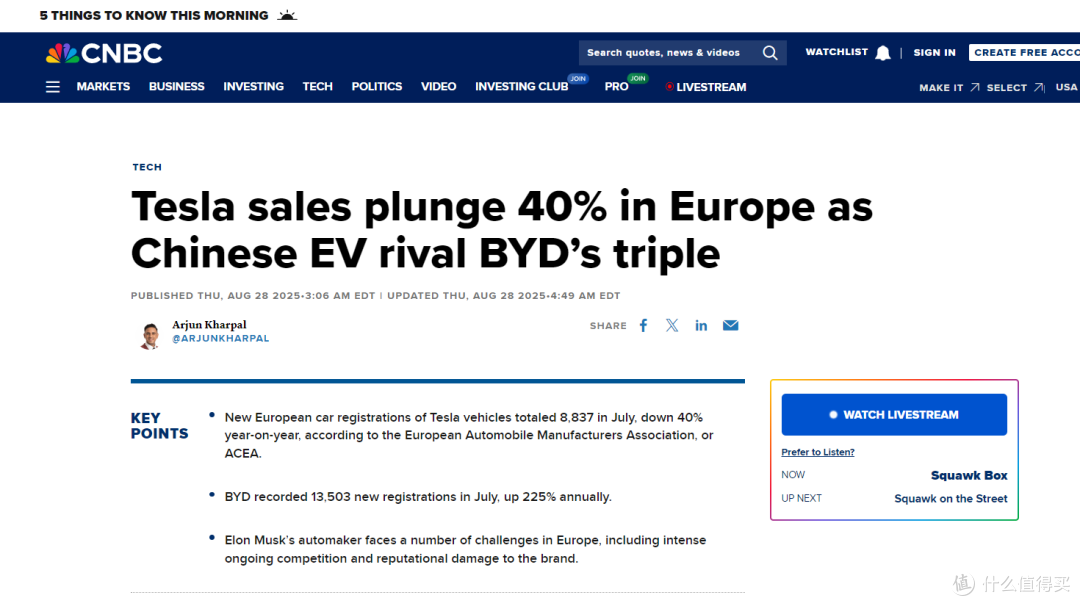Share article on LinkedIn
This screenshot has width=1080, height=606.
click(701, 326)
